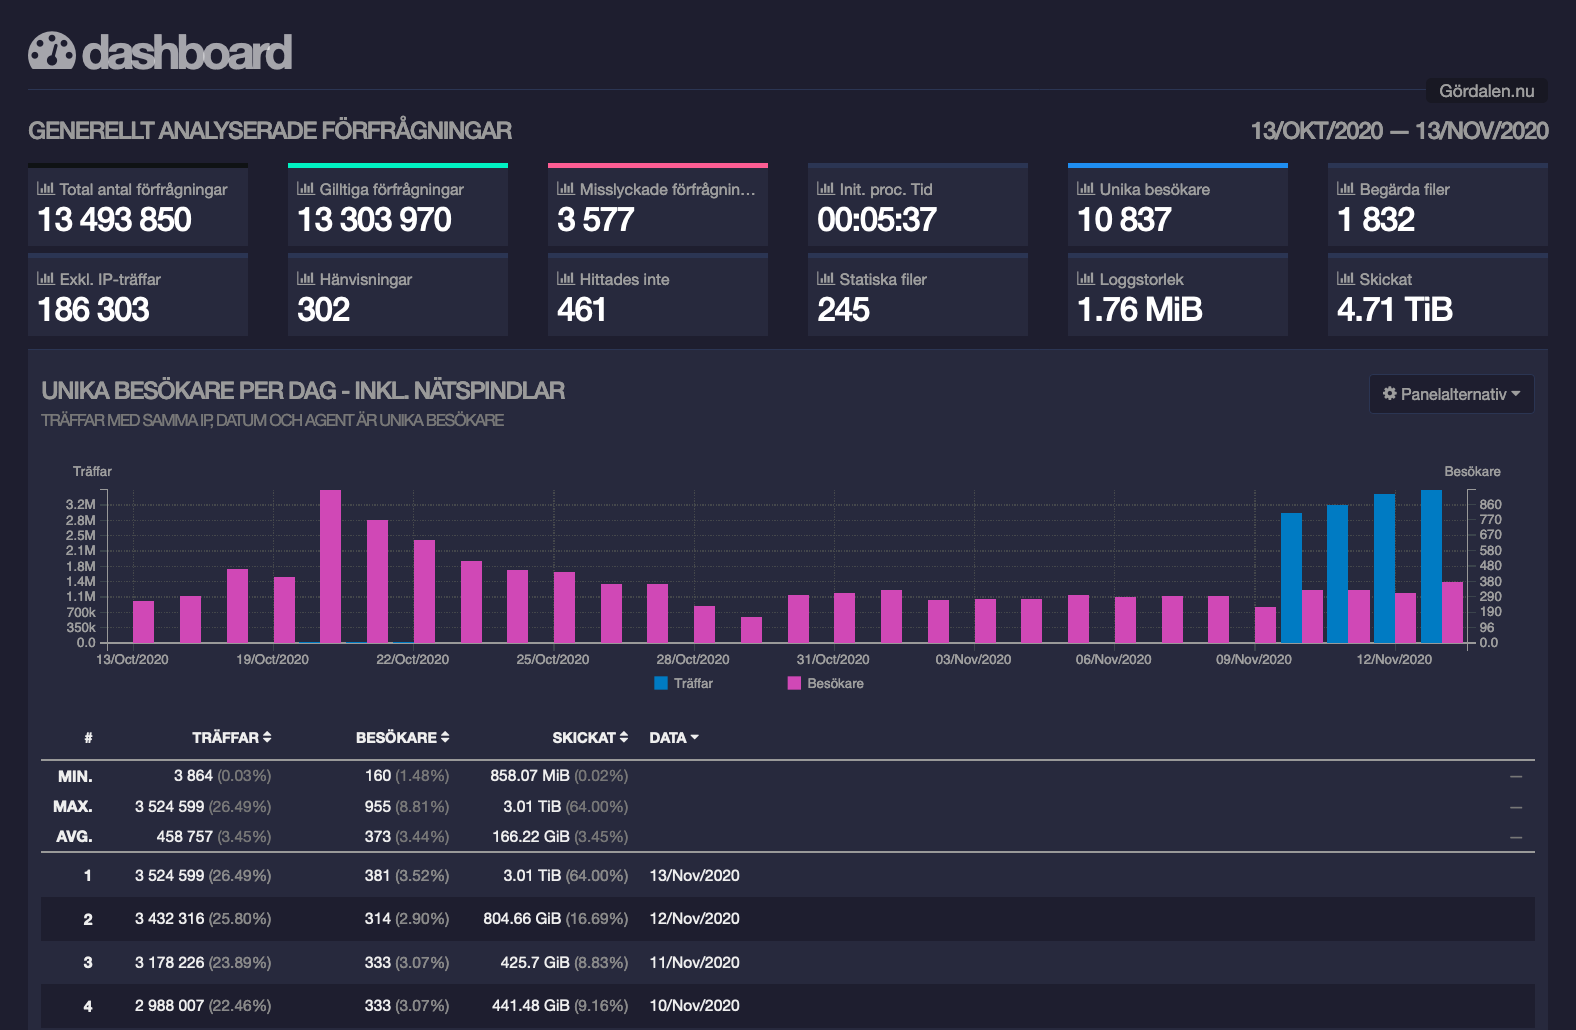
Task: Click the 425.7 GiB sent cell
Action: pyautogui.click(x=535, y=962)
